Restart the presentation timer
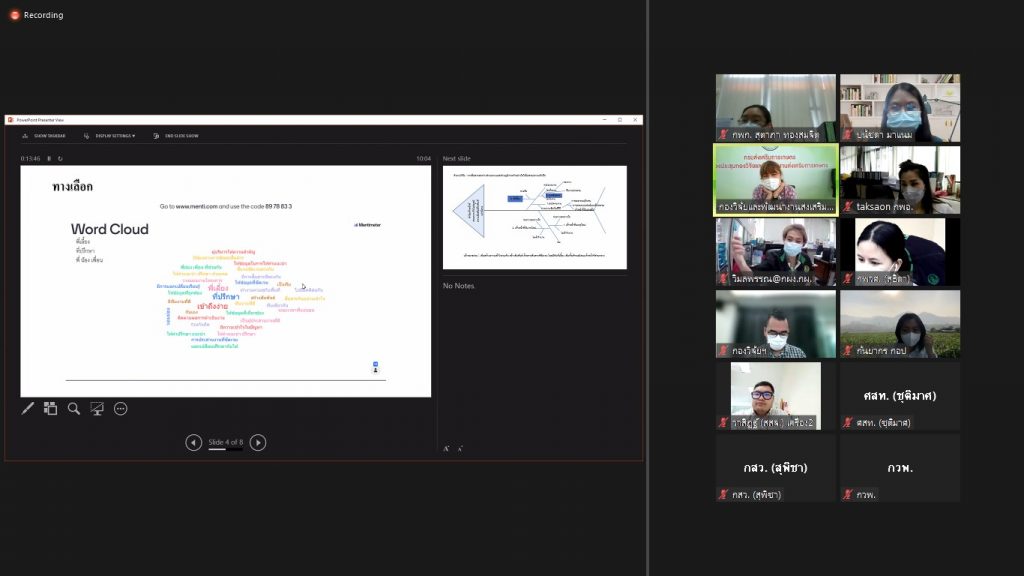 (x=60, y=158)
